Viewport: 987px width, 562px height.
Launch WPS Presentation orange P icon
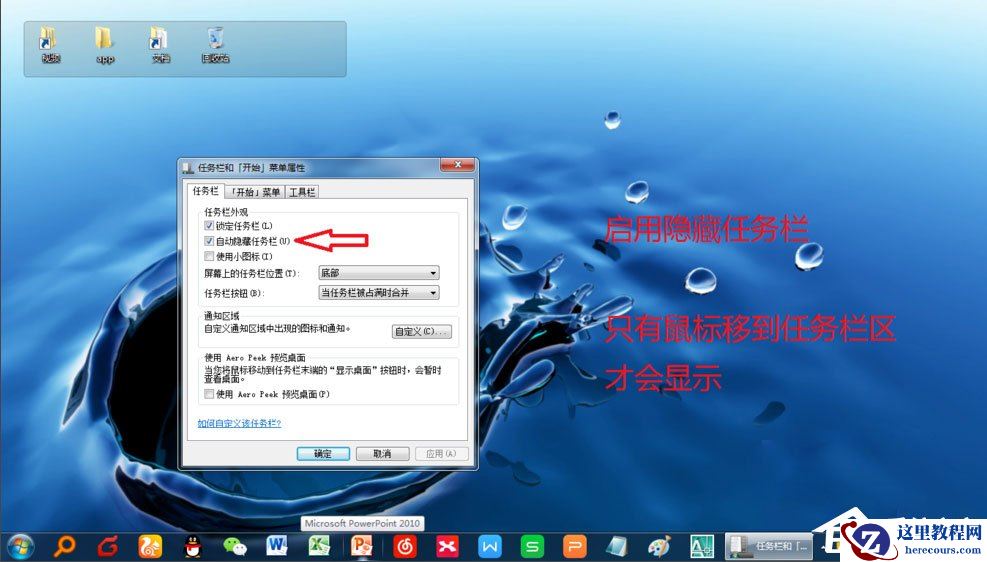575,546
